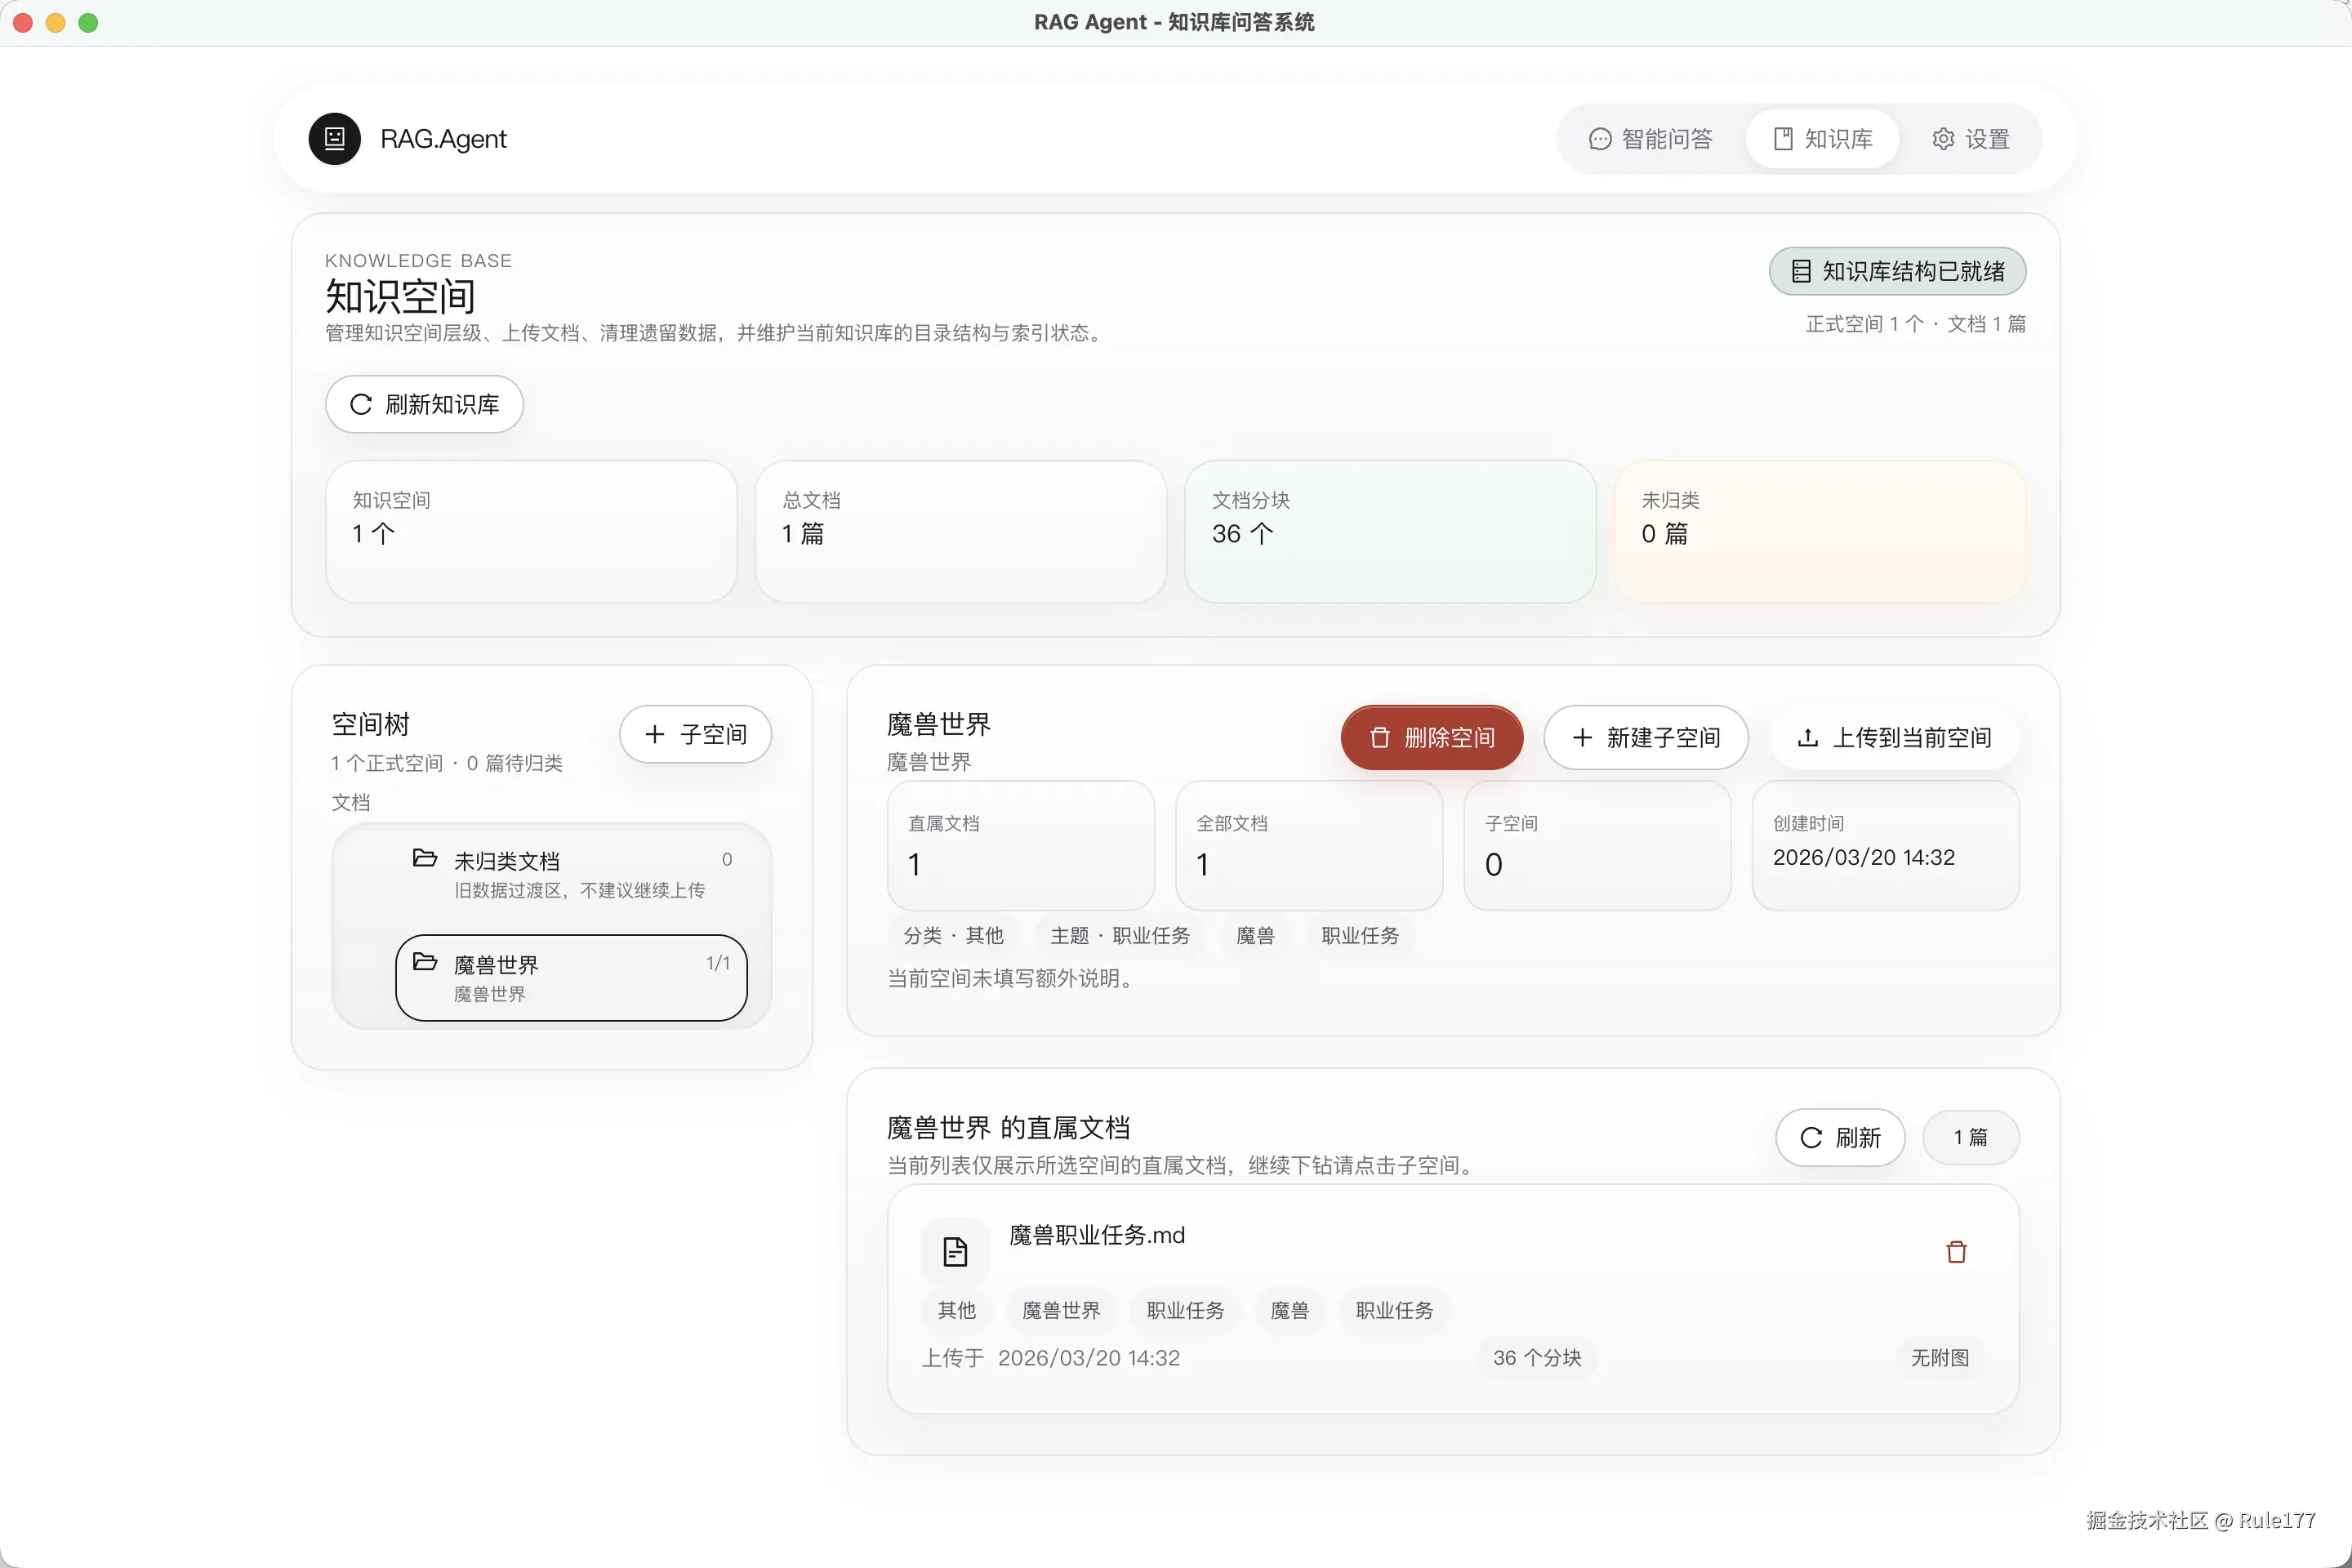The width and height of the screenshot is (2352, 1568).
Task: Click the gear icon for 设置
Action: pos(1943,139)
